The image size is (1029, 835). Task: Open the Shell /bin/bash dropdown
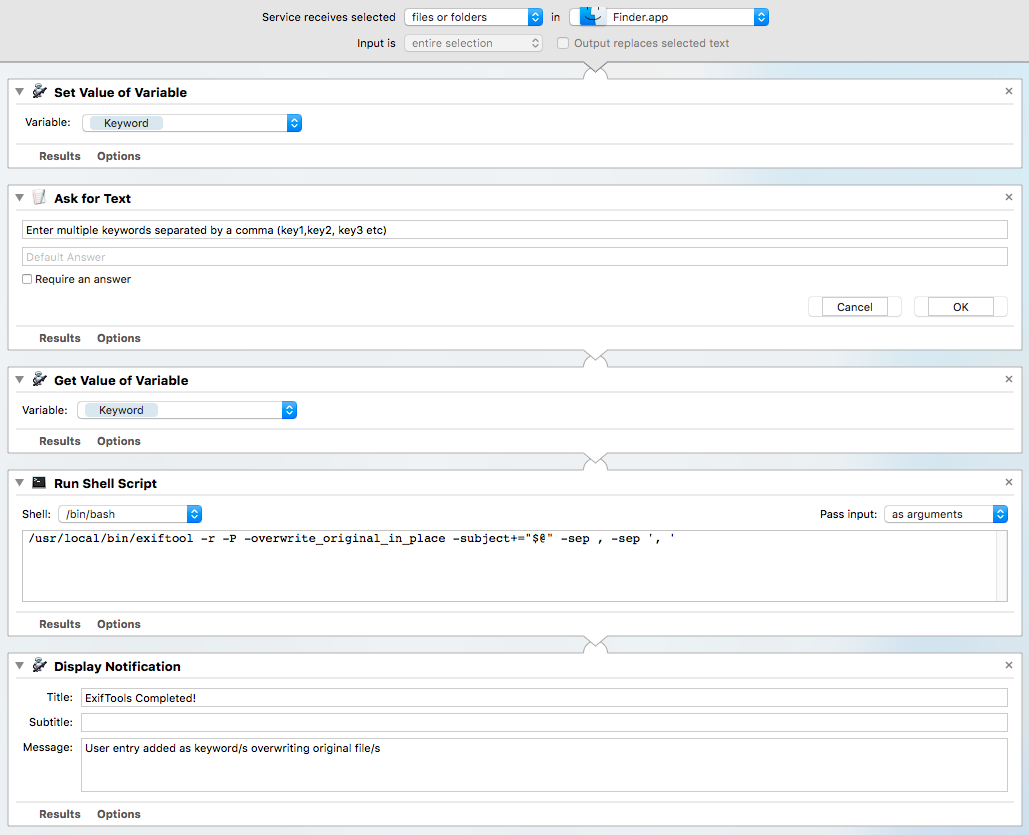(x=130, y=514)
